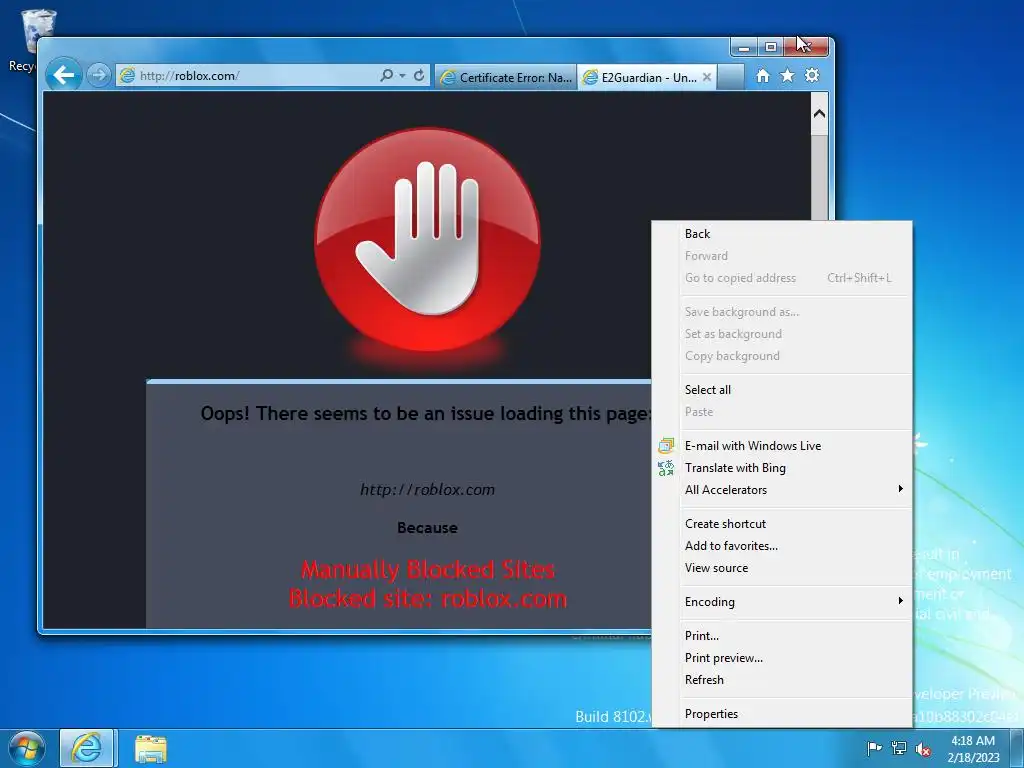1024x768 pixels.
Task: Click the Manually Blocked Sites text
Action: click(428, 570)
